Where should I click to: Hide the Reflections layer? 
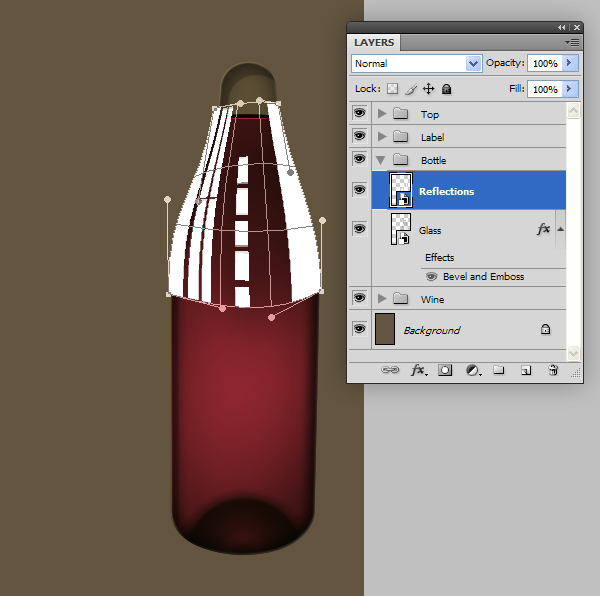click(359, 190)
